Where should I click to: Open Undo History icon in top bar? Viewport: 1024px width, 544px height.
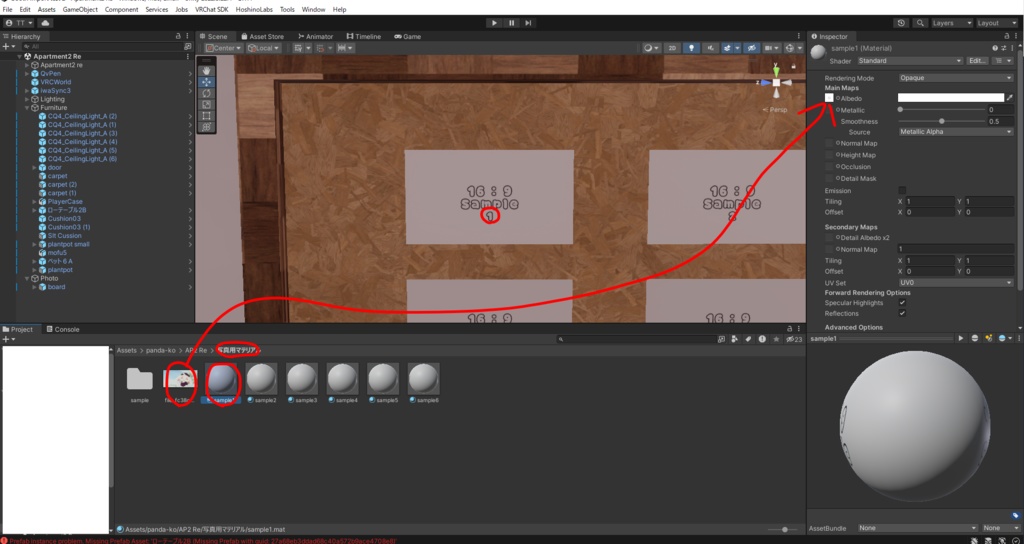(x=901, y=23)
